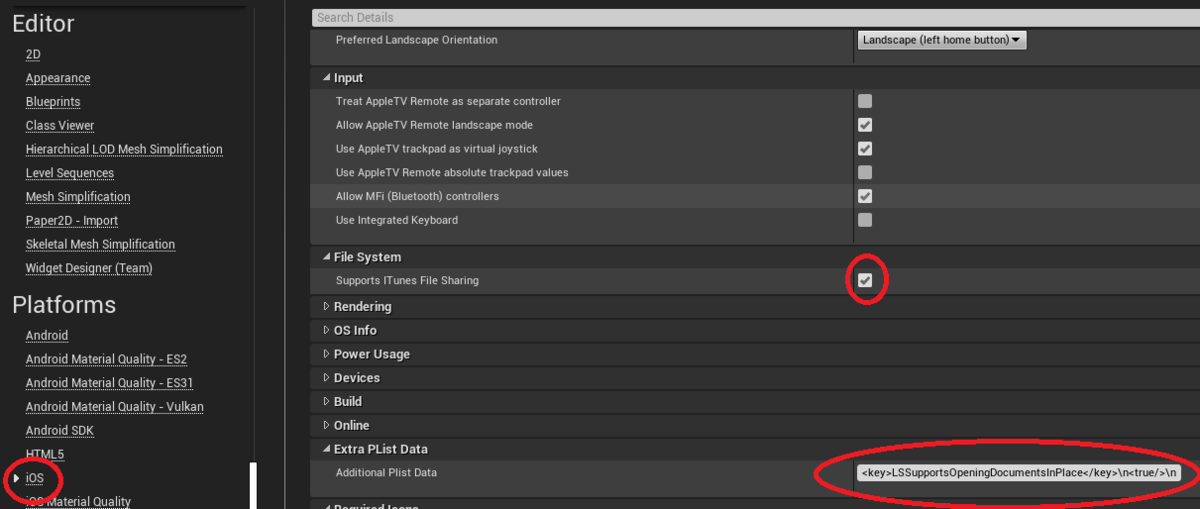Click the 'Preferred Landscape Orientation' label
Image resolution: width=1200 pixels, height=509 pixels.
click(416, 40)
